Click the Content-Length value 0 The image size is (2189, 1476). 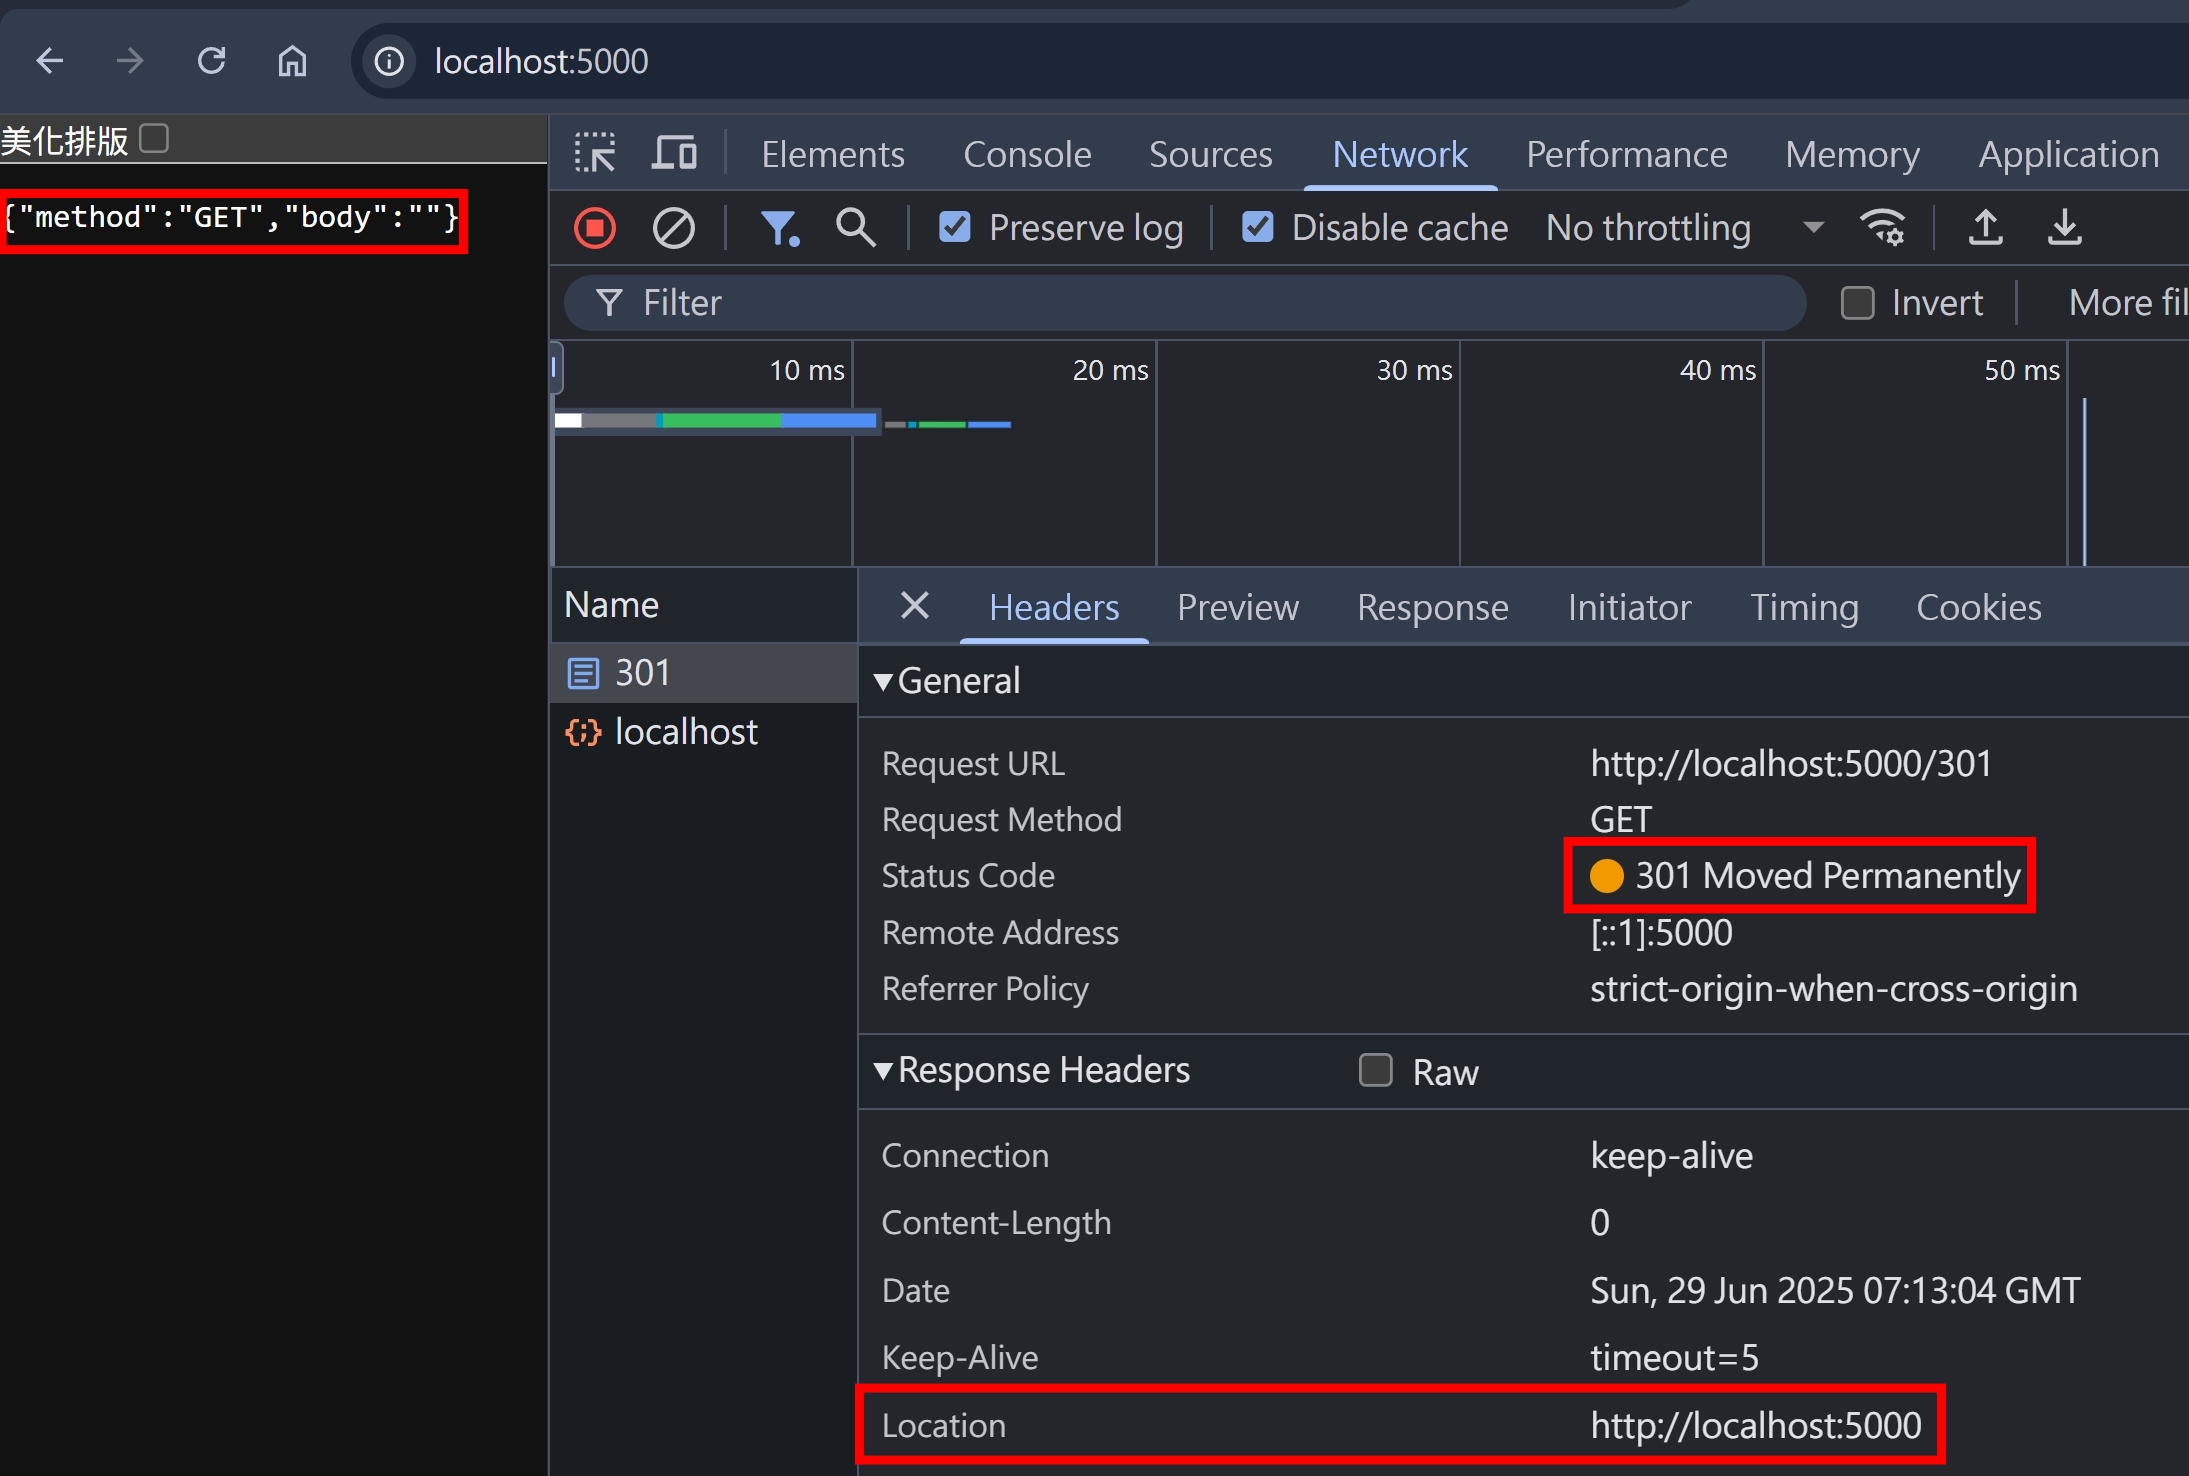[x=1600, y=1223]
